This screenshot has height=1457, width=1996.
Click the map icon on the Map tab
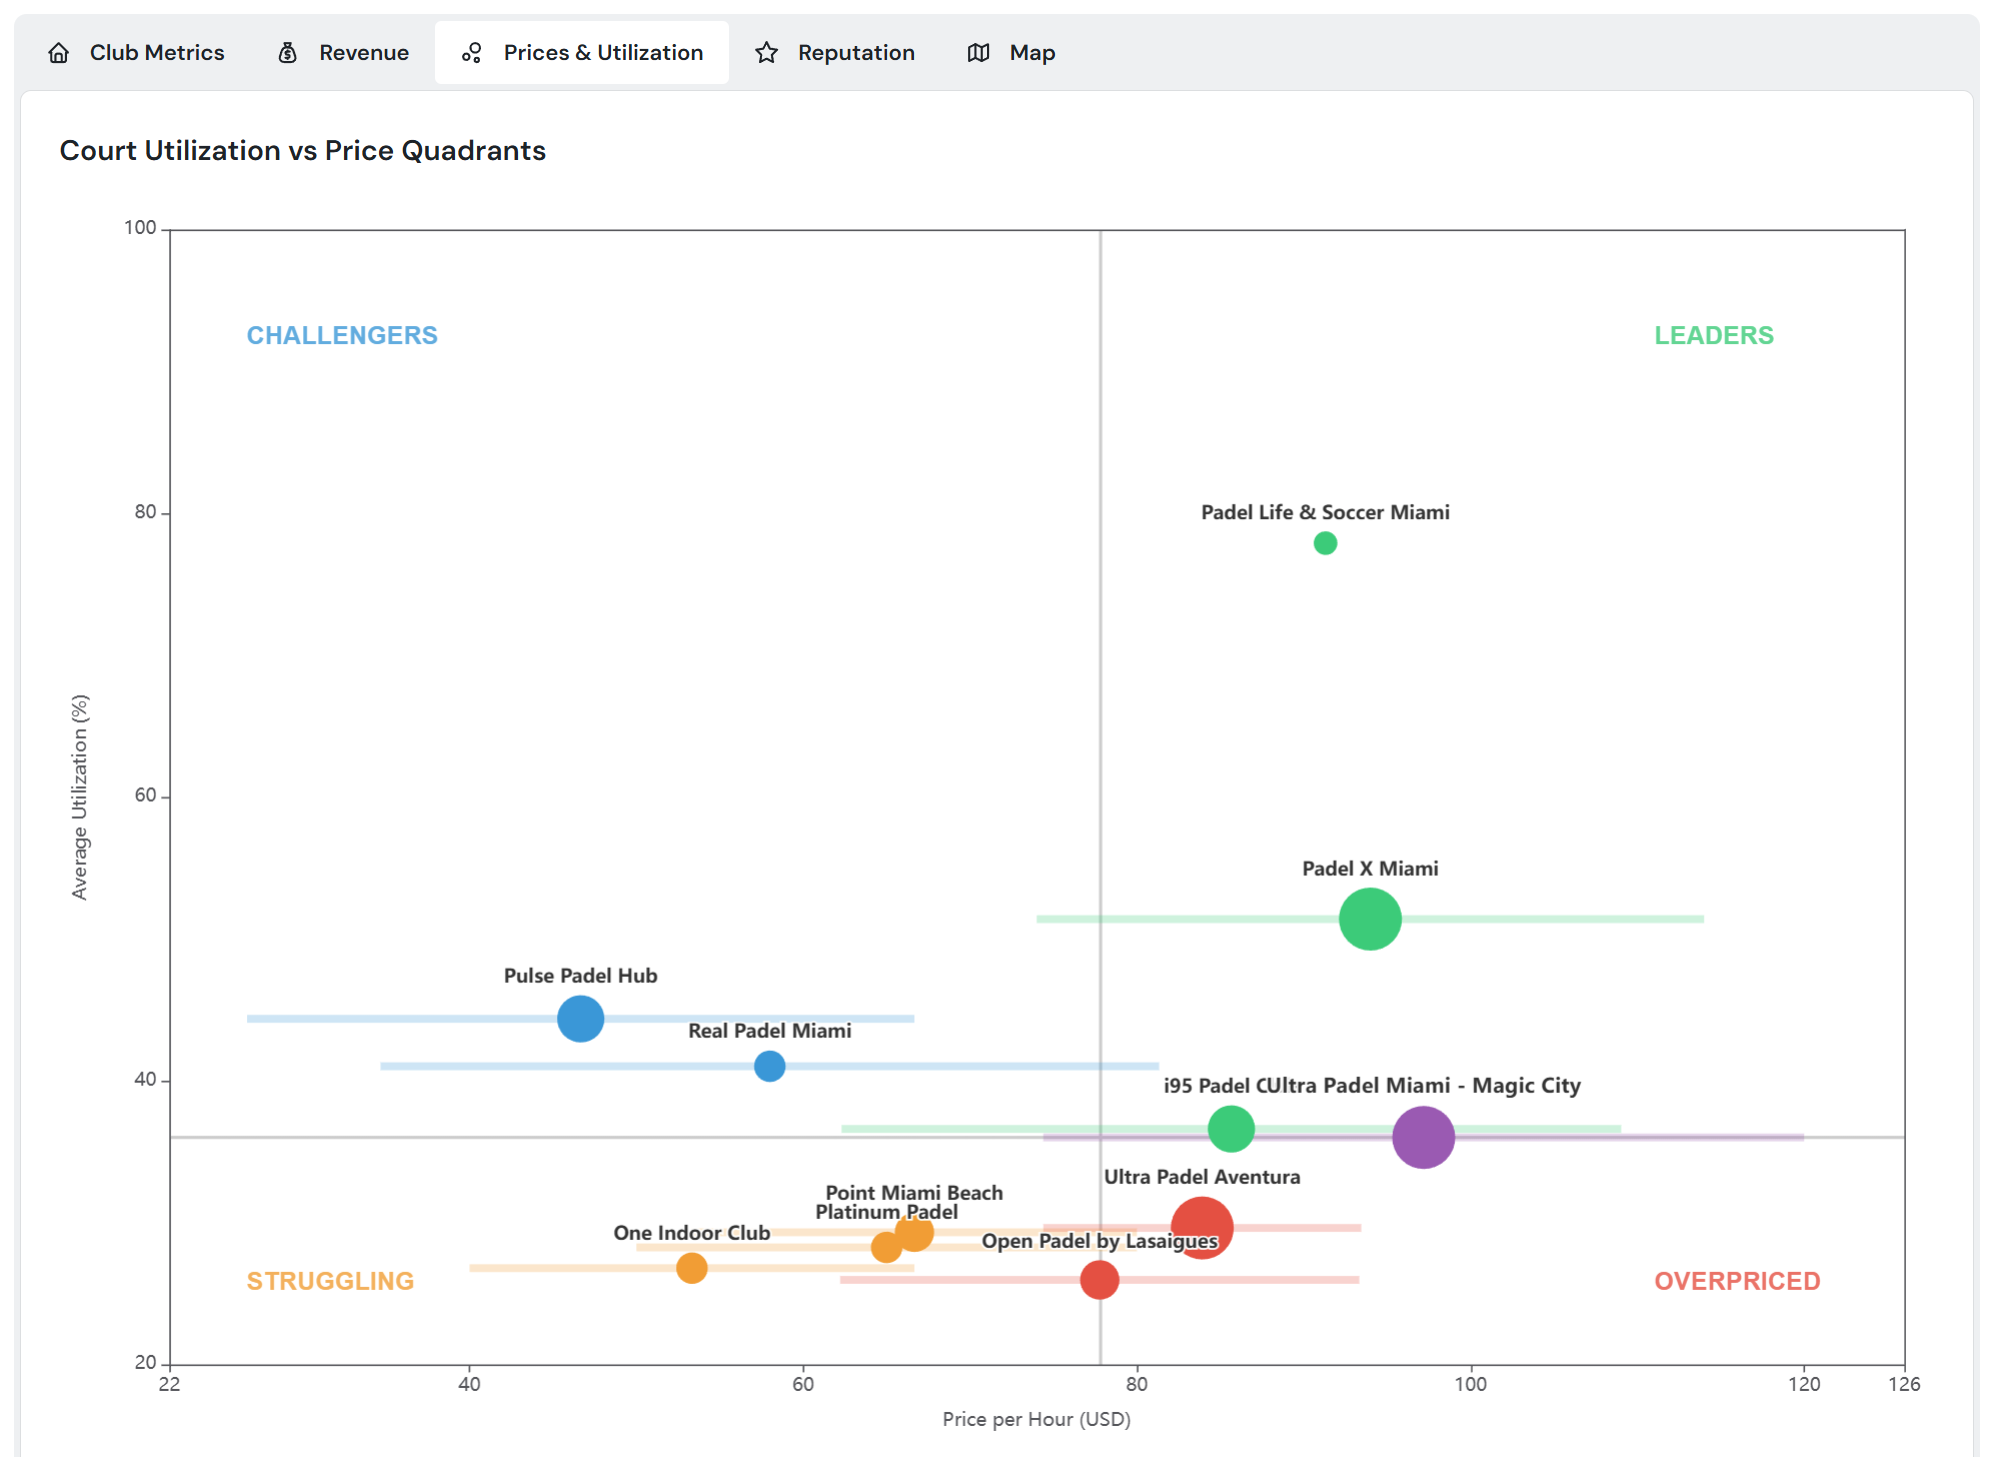tap(978, 52)
